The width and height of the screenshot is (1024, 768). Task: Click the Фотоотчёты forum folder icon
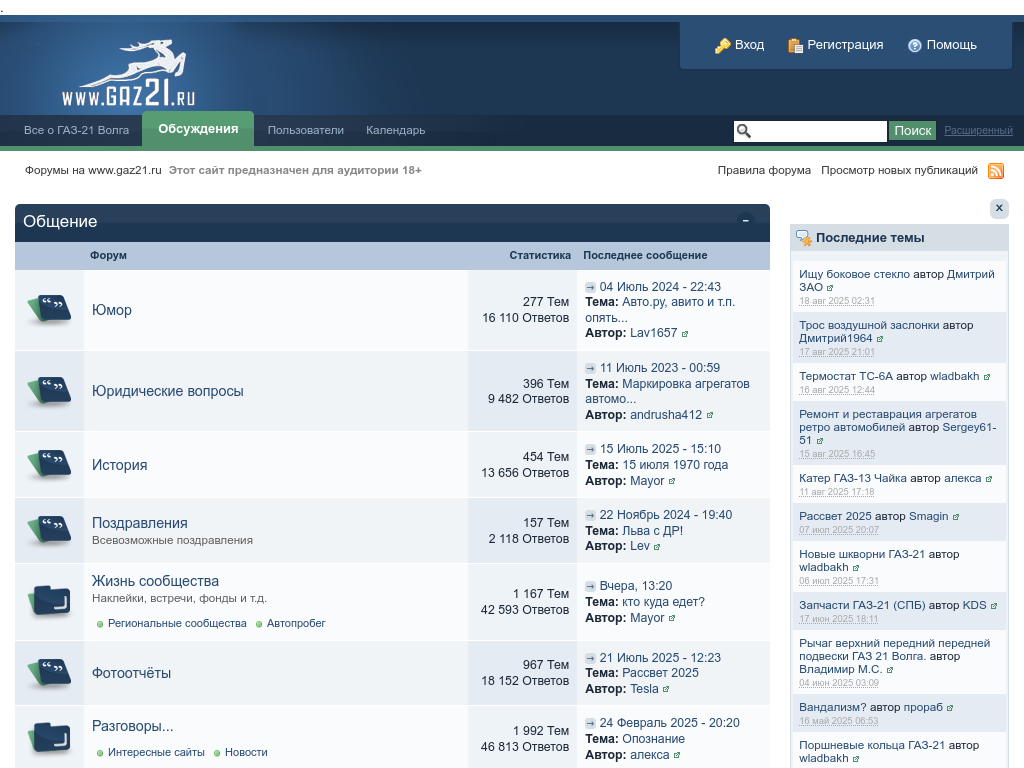click(x=49, y=673)
